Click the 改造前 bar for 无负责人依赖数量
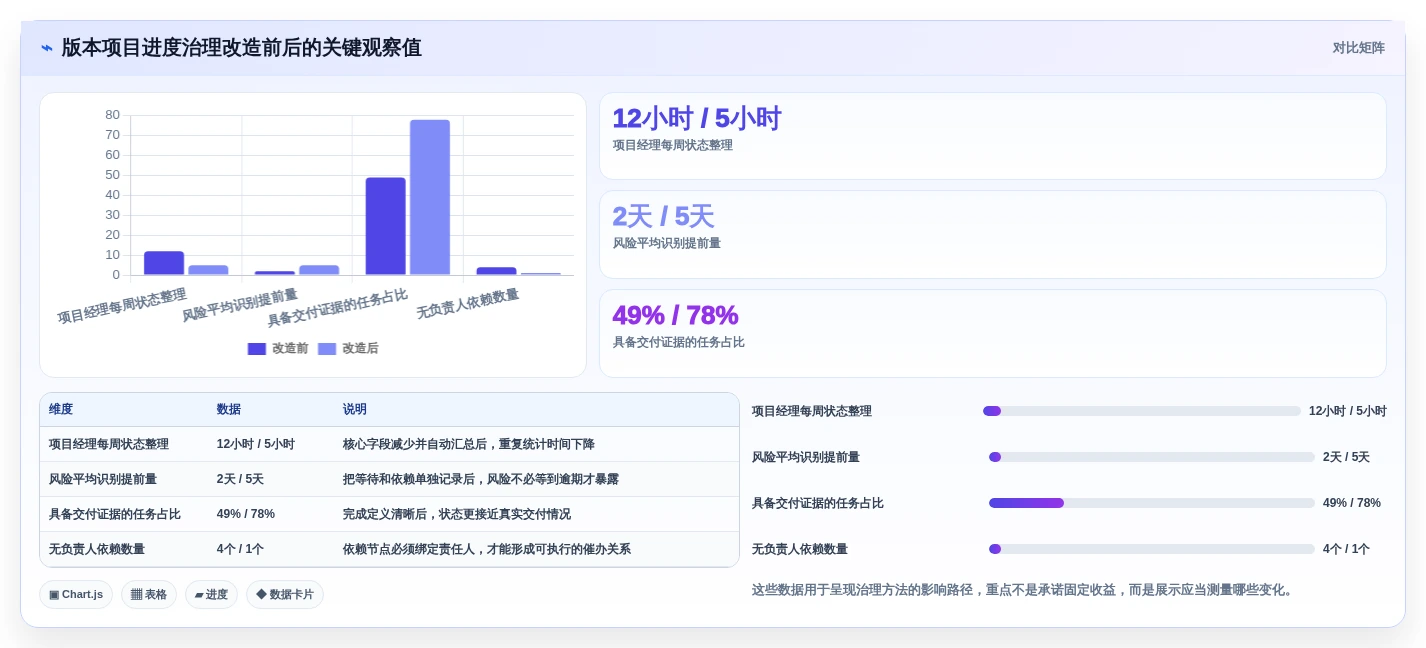This screenshot has width=1426, height=648. click(x=496, y=271)
